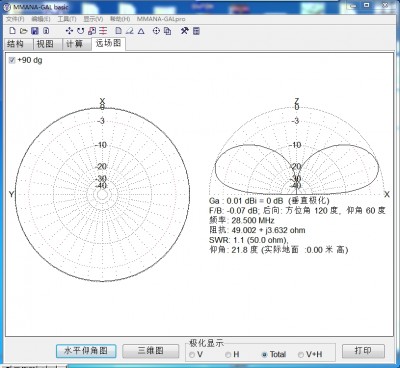
Task: Click the crosshair target icon
Action: 156,31
